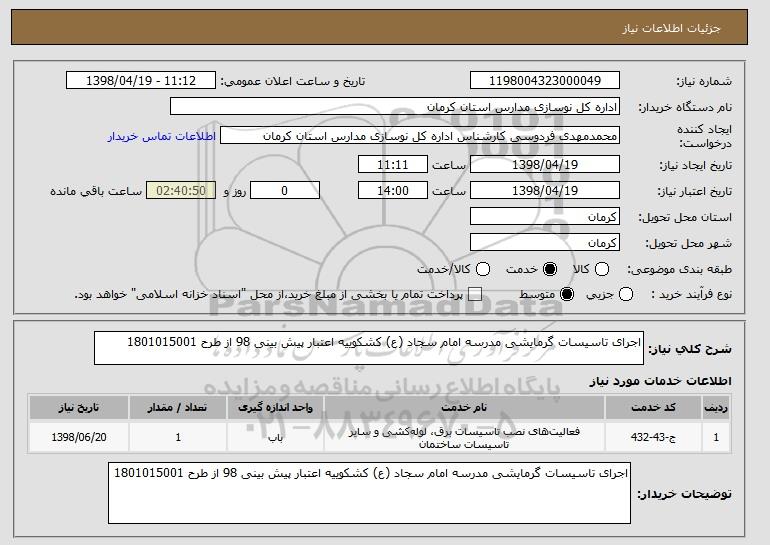Click the شرح کلی نیاز text box
The image size is (770, 545).
tap(369, 348)
